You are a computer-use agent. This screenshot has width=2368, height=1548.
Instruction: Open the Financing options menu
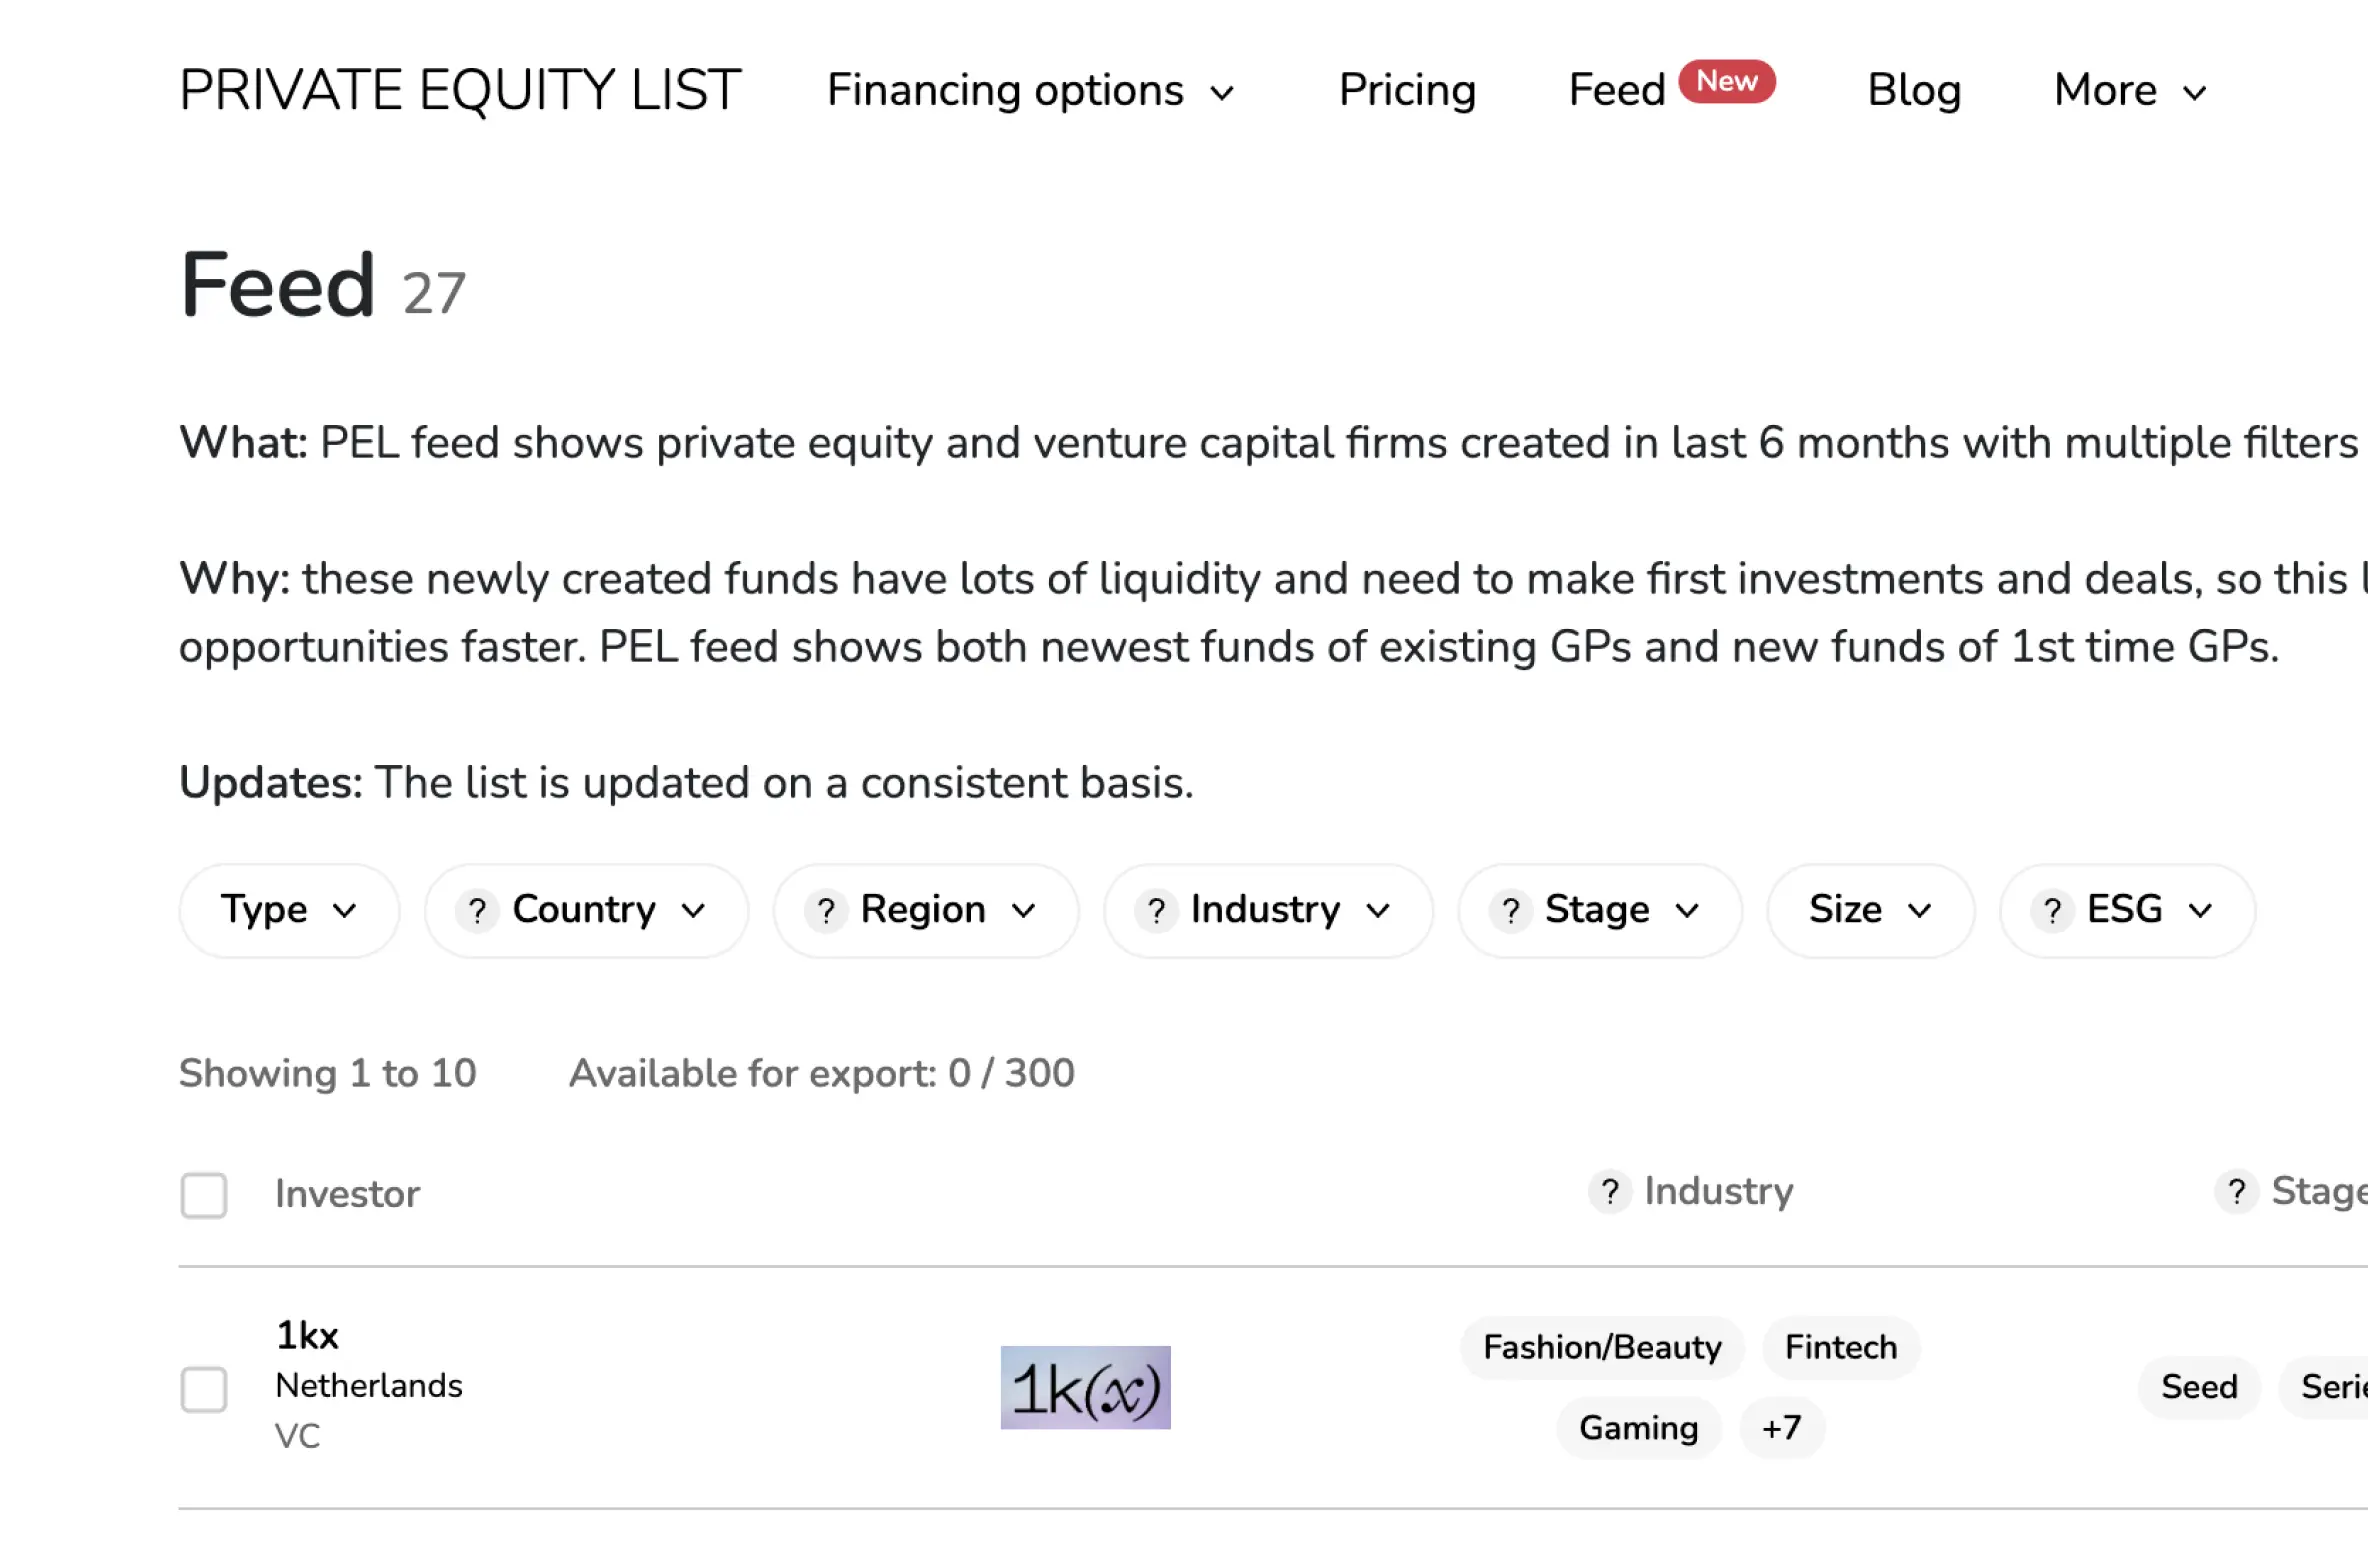tap(1031, 90)
